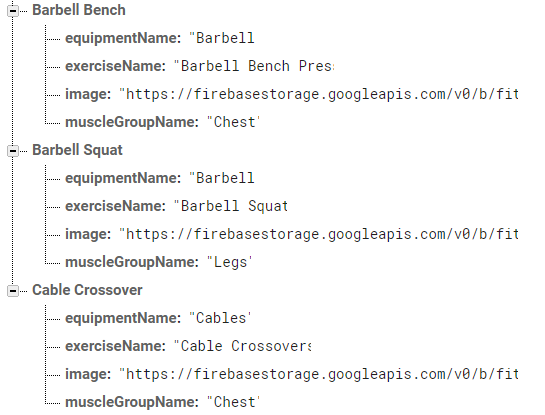Click image URL value under Barbell Bench
Image resolution: width=545 pixels, height=415 pixels.
(319, 94)
